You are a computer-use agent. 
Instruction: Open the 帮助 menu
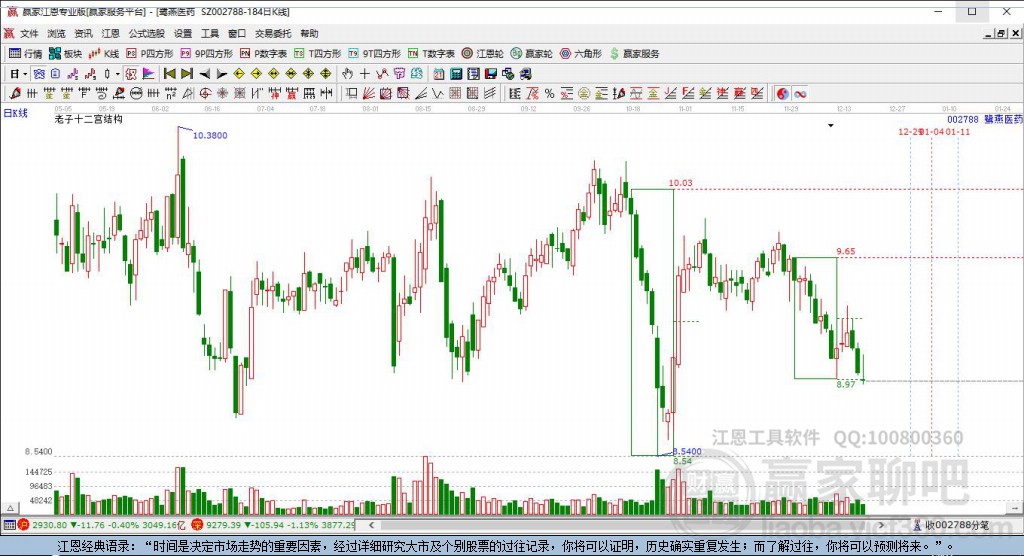[x=309, y=33]
